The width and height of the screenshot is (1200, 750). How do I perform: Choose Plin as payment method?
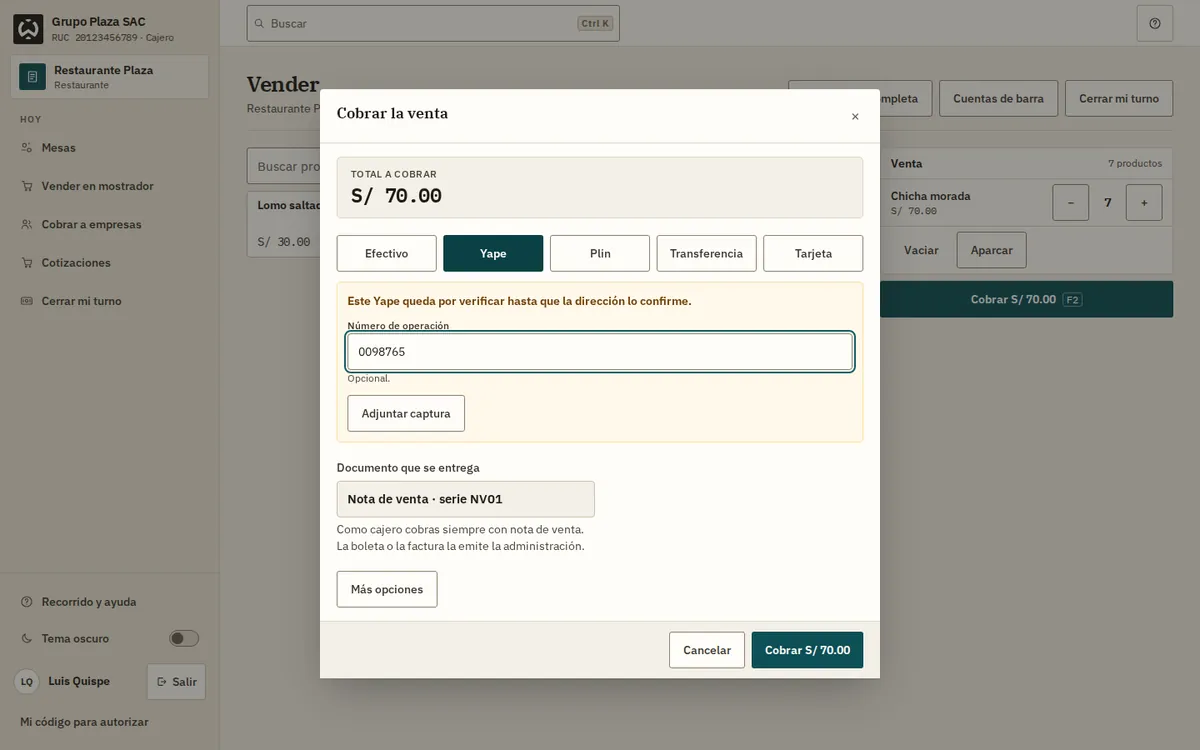point(600,253)
